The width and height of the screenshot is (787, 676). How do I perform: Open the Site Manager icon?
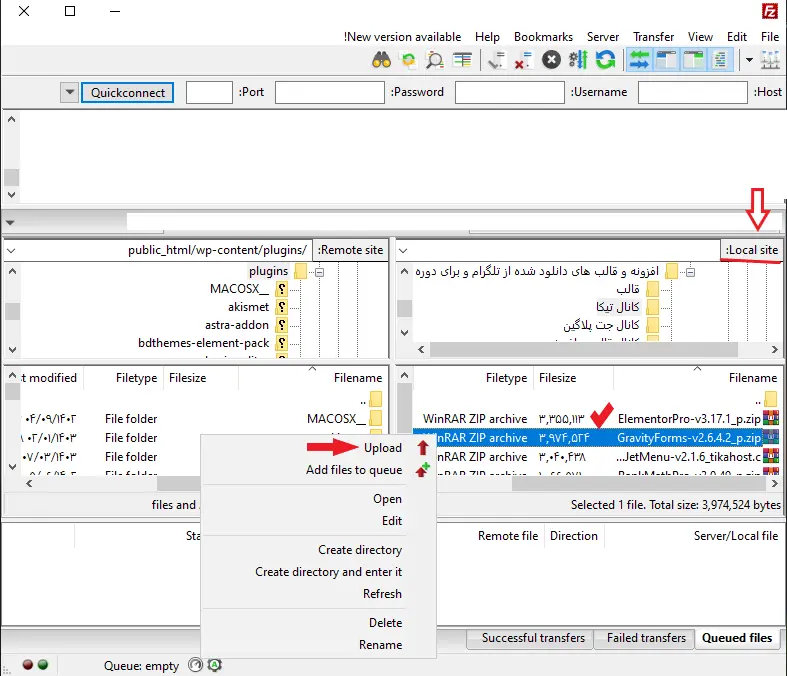click(769, 60)
